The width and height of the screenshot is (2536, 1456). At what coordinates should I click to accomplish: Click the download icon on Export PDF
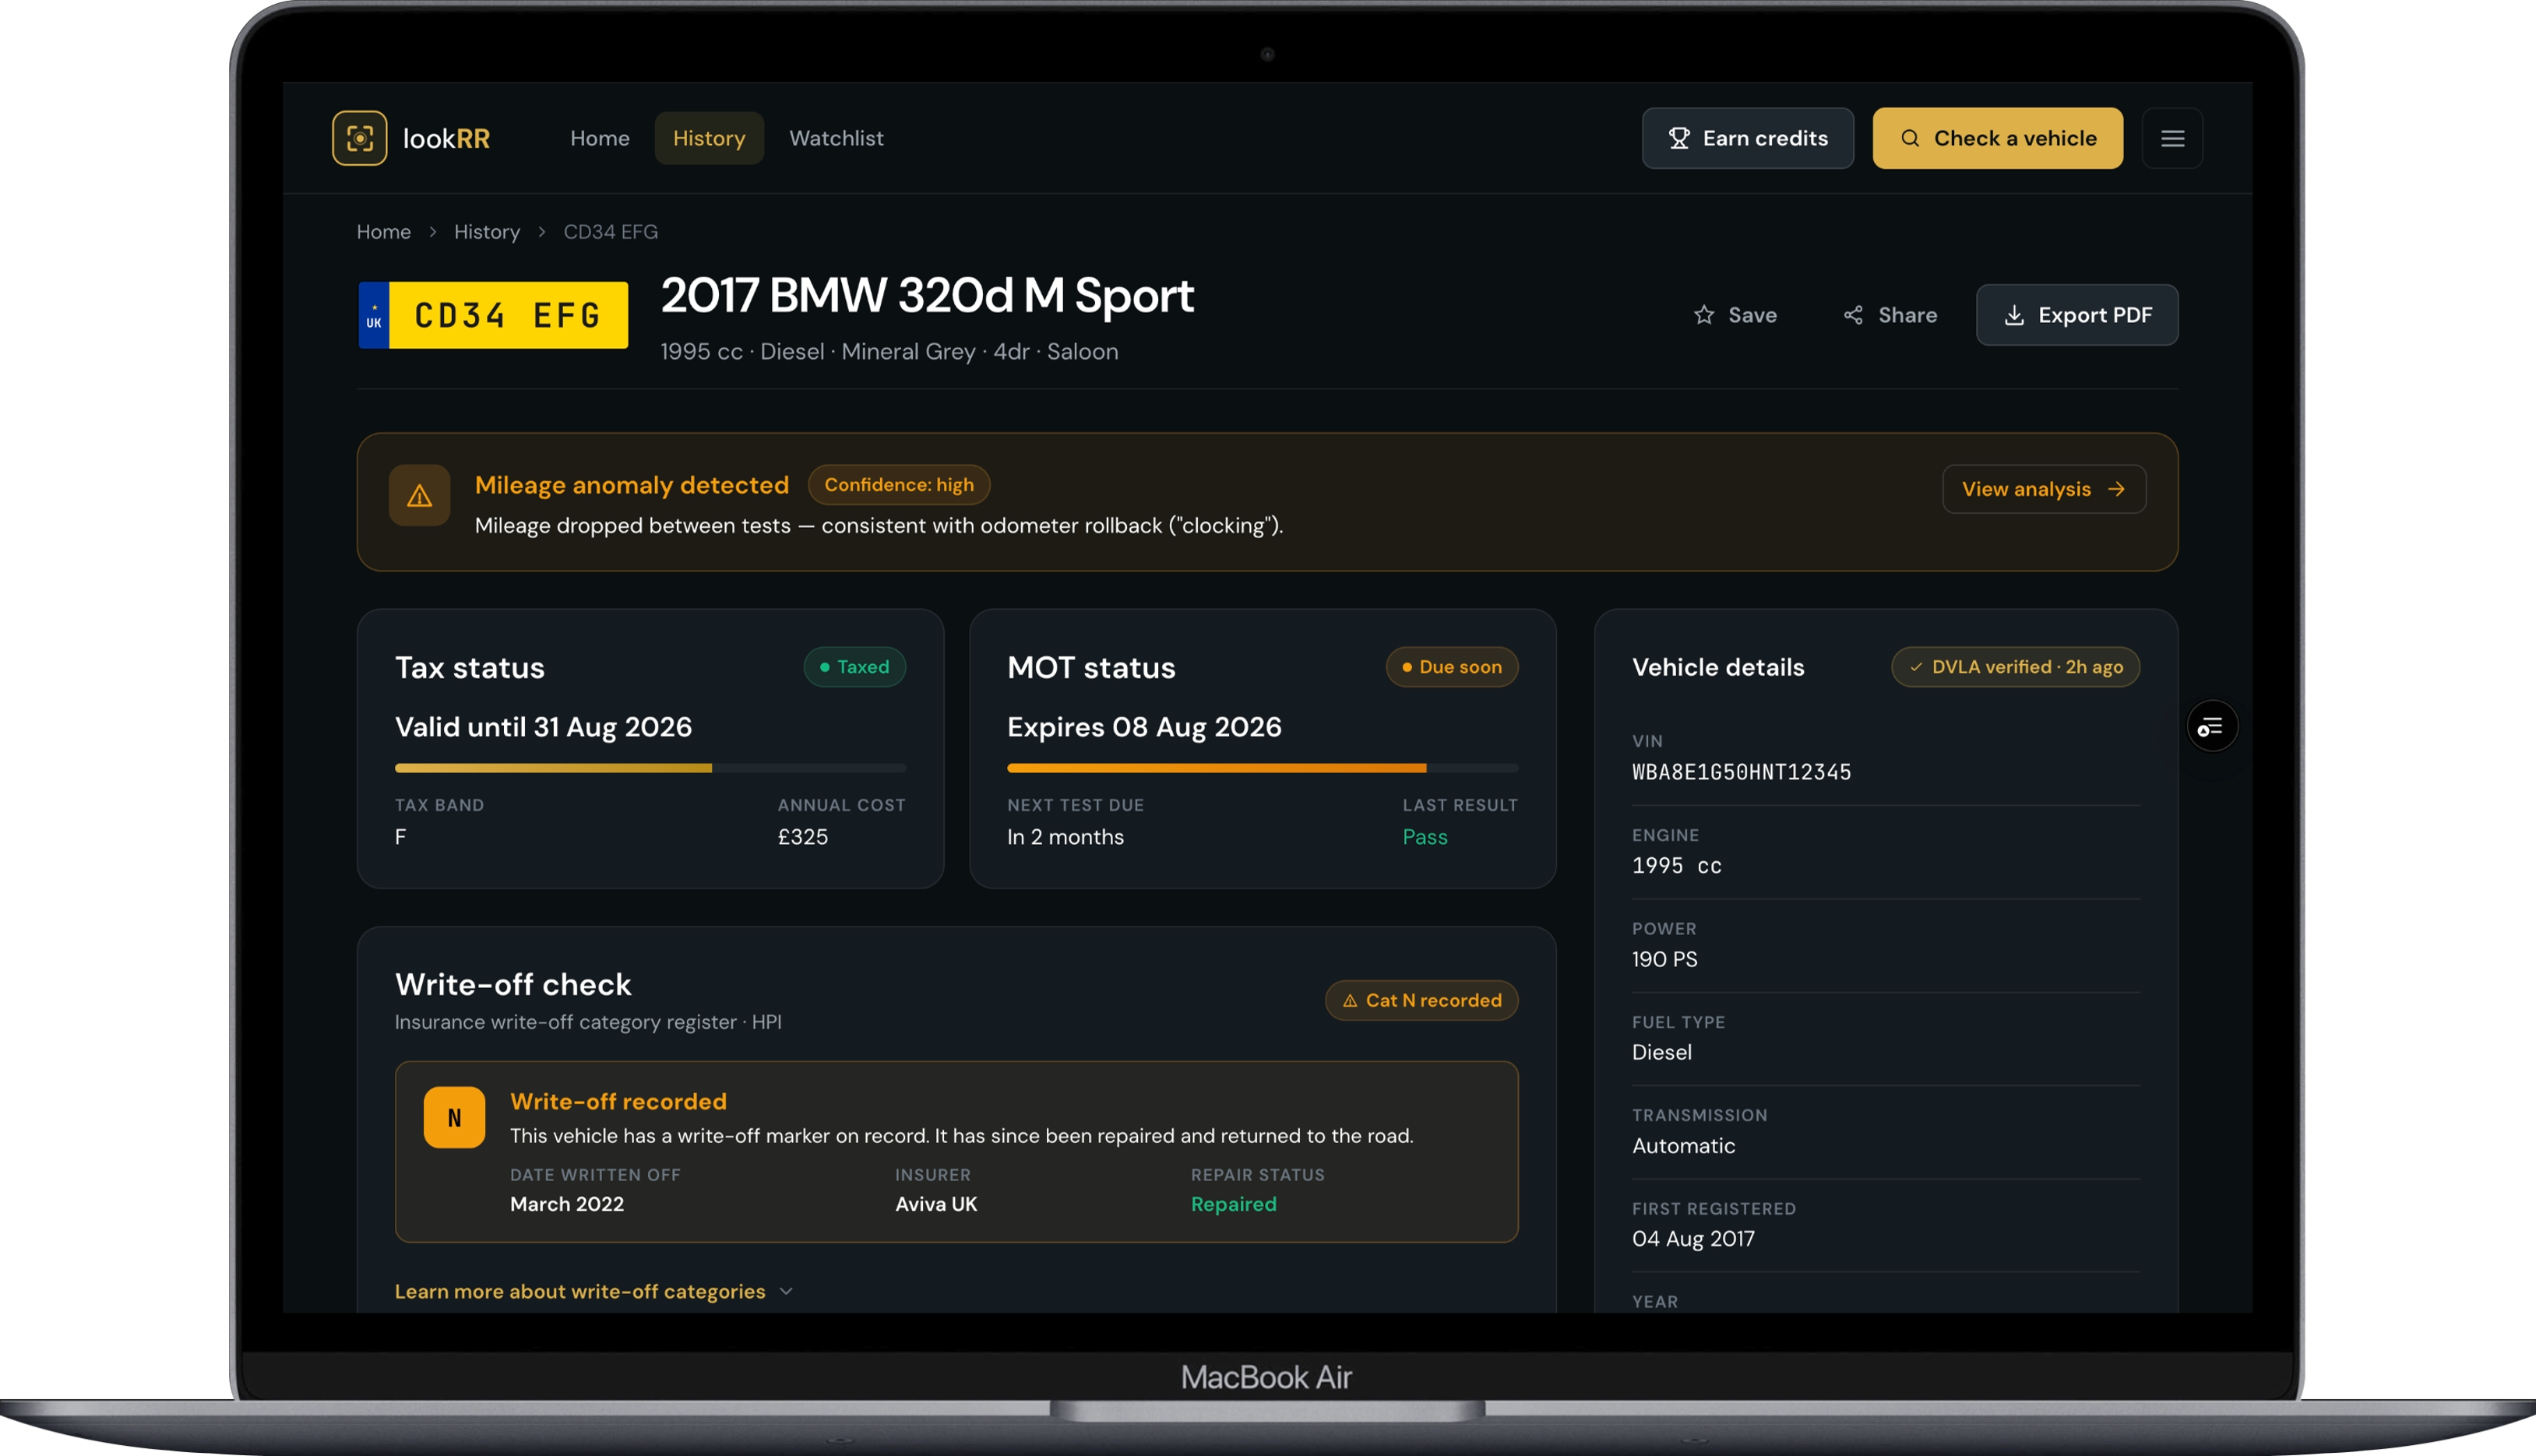tap(2014, 315)
